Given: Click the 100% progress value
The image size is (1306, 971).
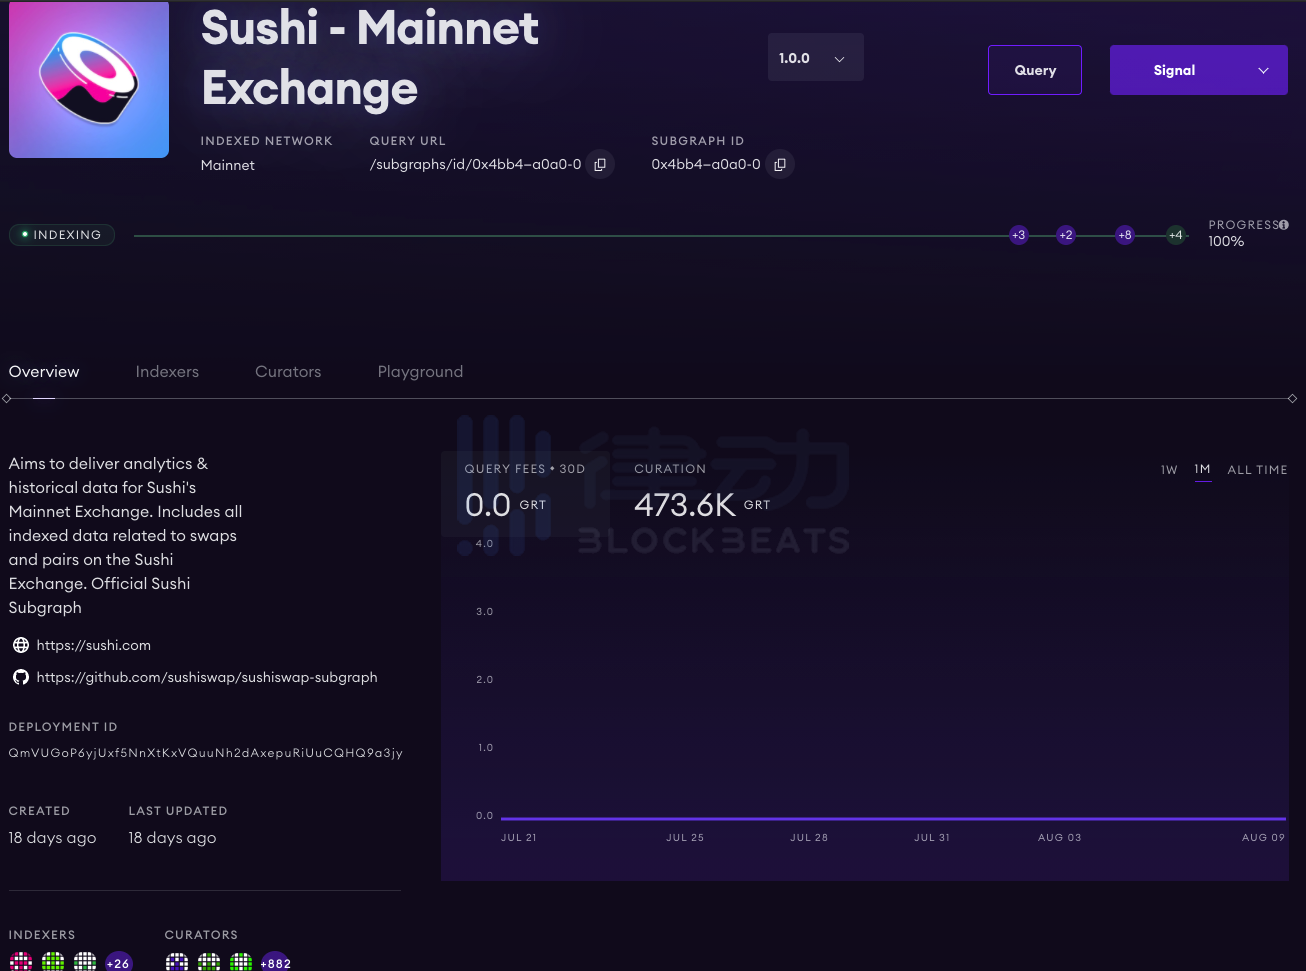Looking at the screenshot, I should click(x=1226, y=242).
